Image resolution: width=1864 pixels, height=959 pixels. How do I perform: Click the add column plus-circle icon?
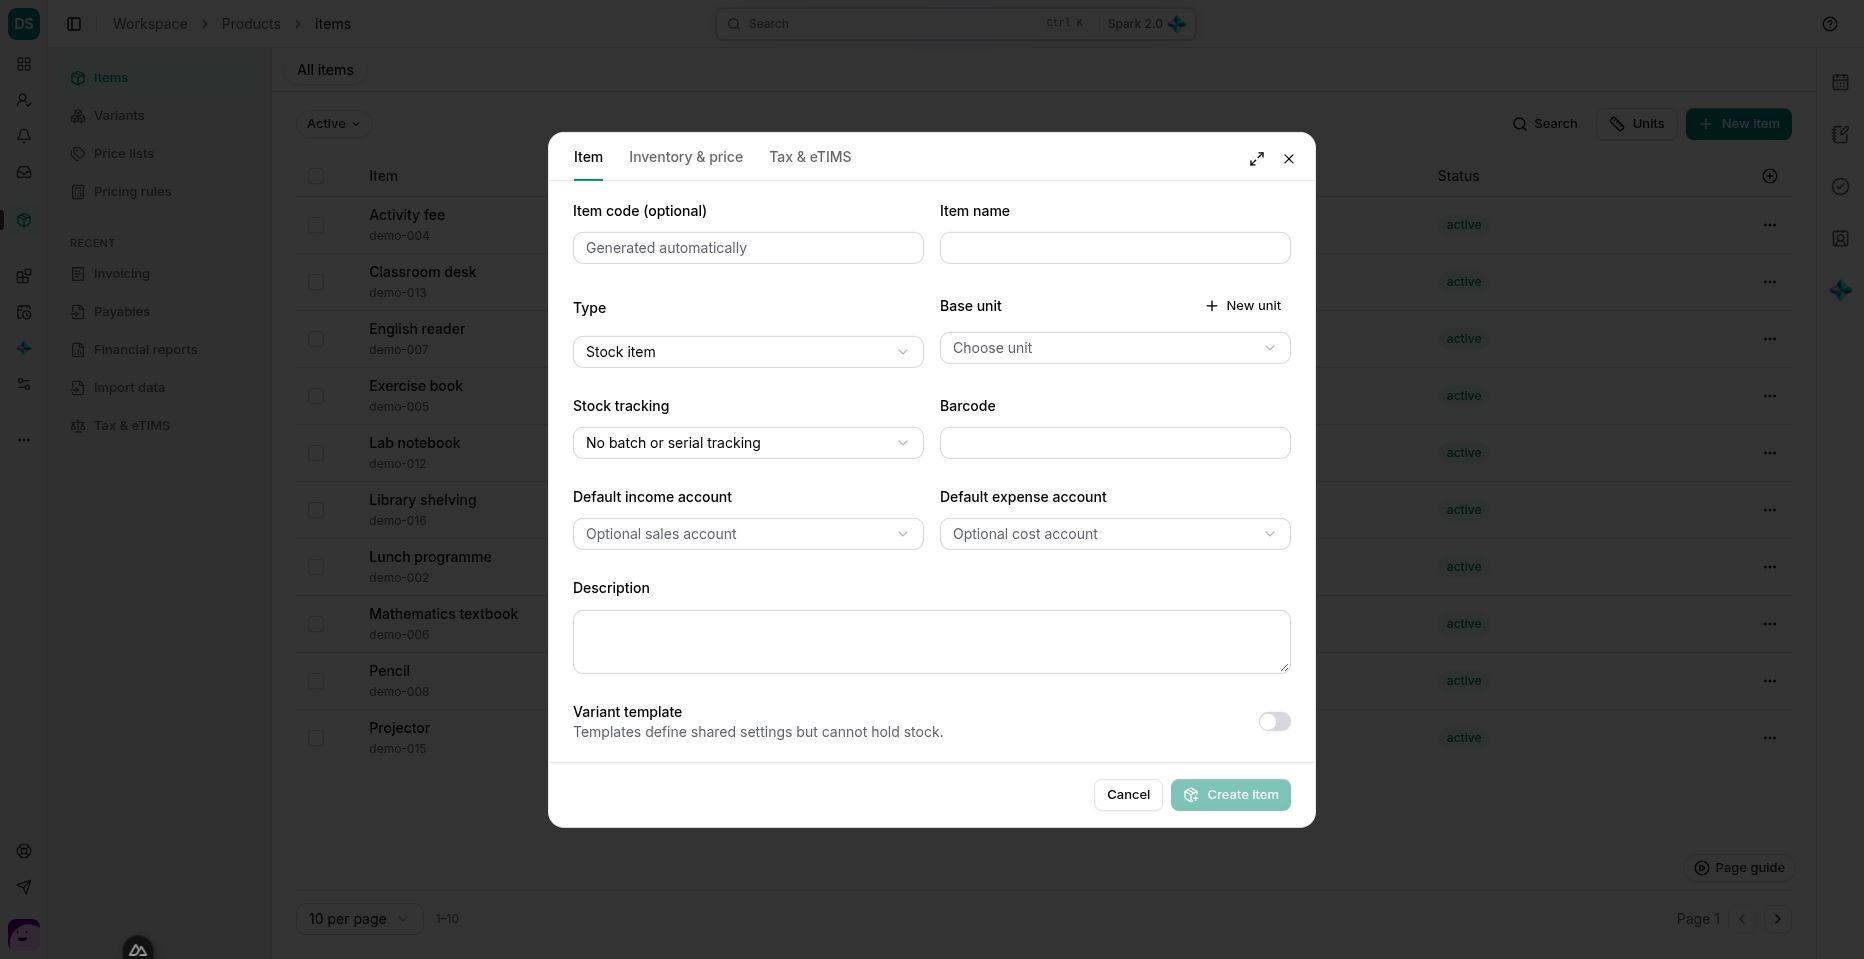(x=1770, y=176)
